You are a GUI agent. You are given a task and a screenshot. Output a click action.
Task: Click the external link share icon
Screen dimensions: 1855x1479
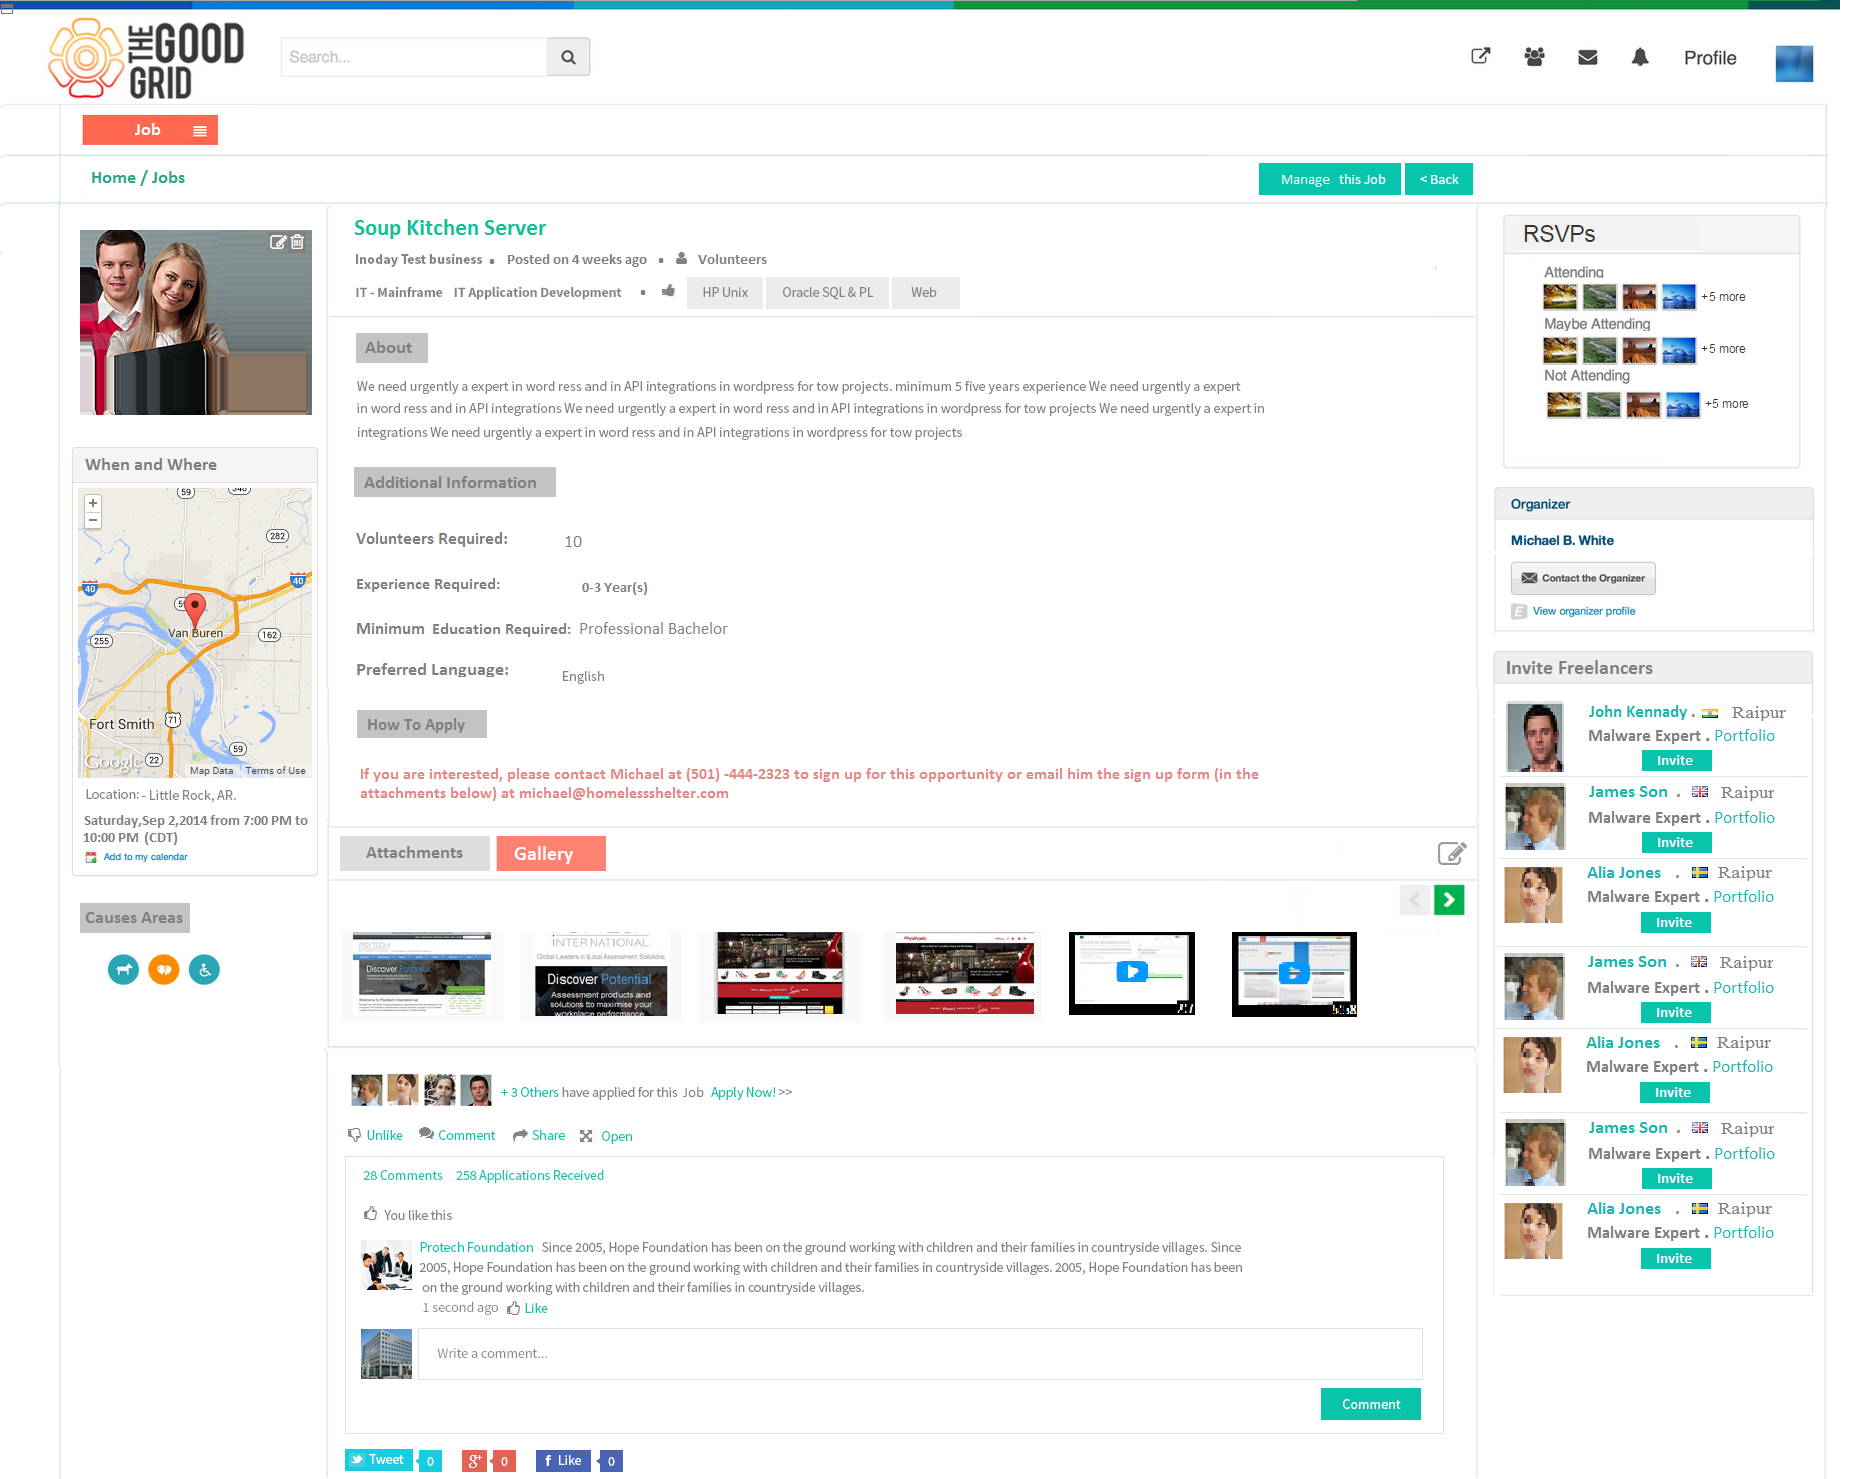1481,56
